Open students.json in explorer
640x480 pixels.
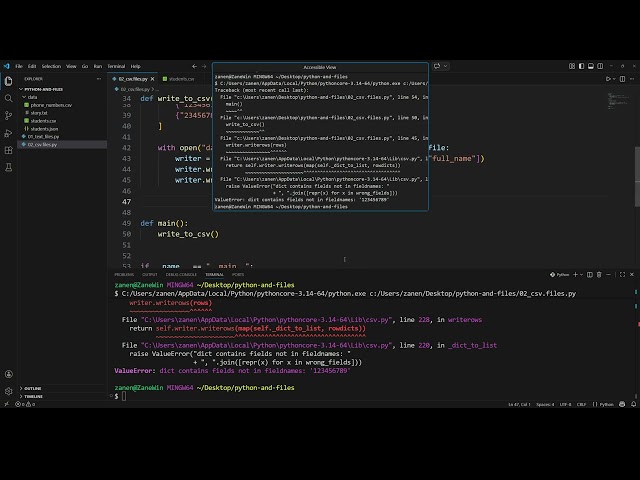tap(44, 129)
